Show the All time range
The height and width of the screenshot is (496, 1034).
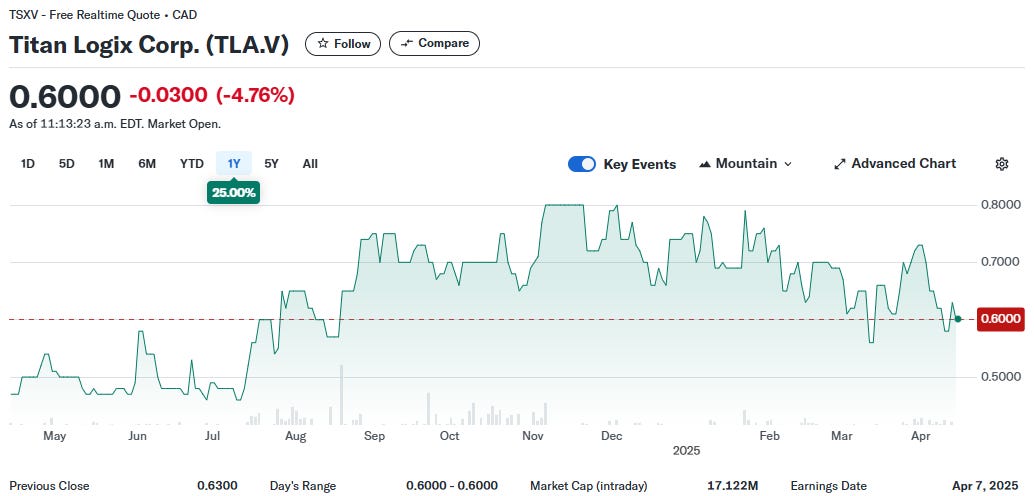tap(310, 164)
